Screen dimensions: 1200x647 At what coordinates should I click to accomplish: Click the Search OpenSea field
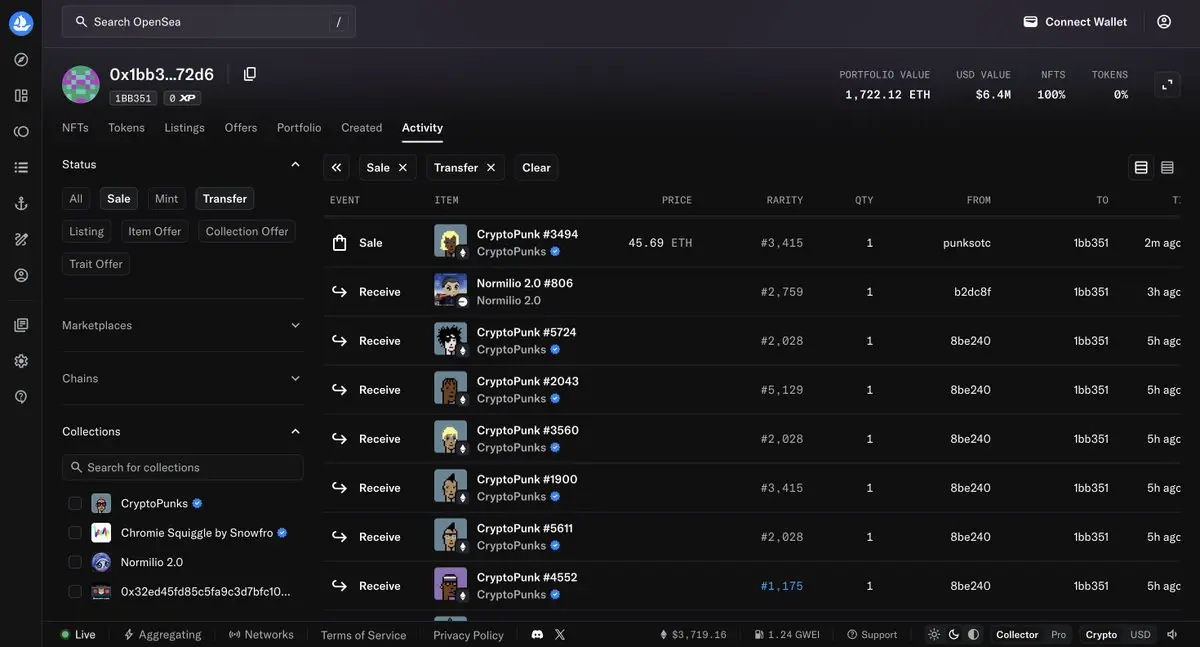(209, 22)
